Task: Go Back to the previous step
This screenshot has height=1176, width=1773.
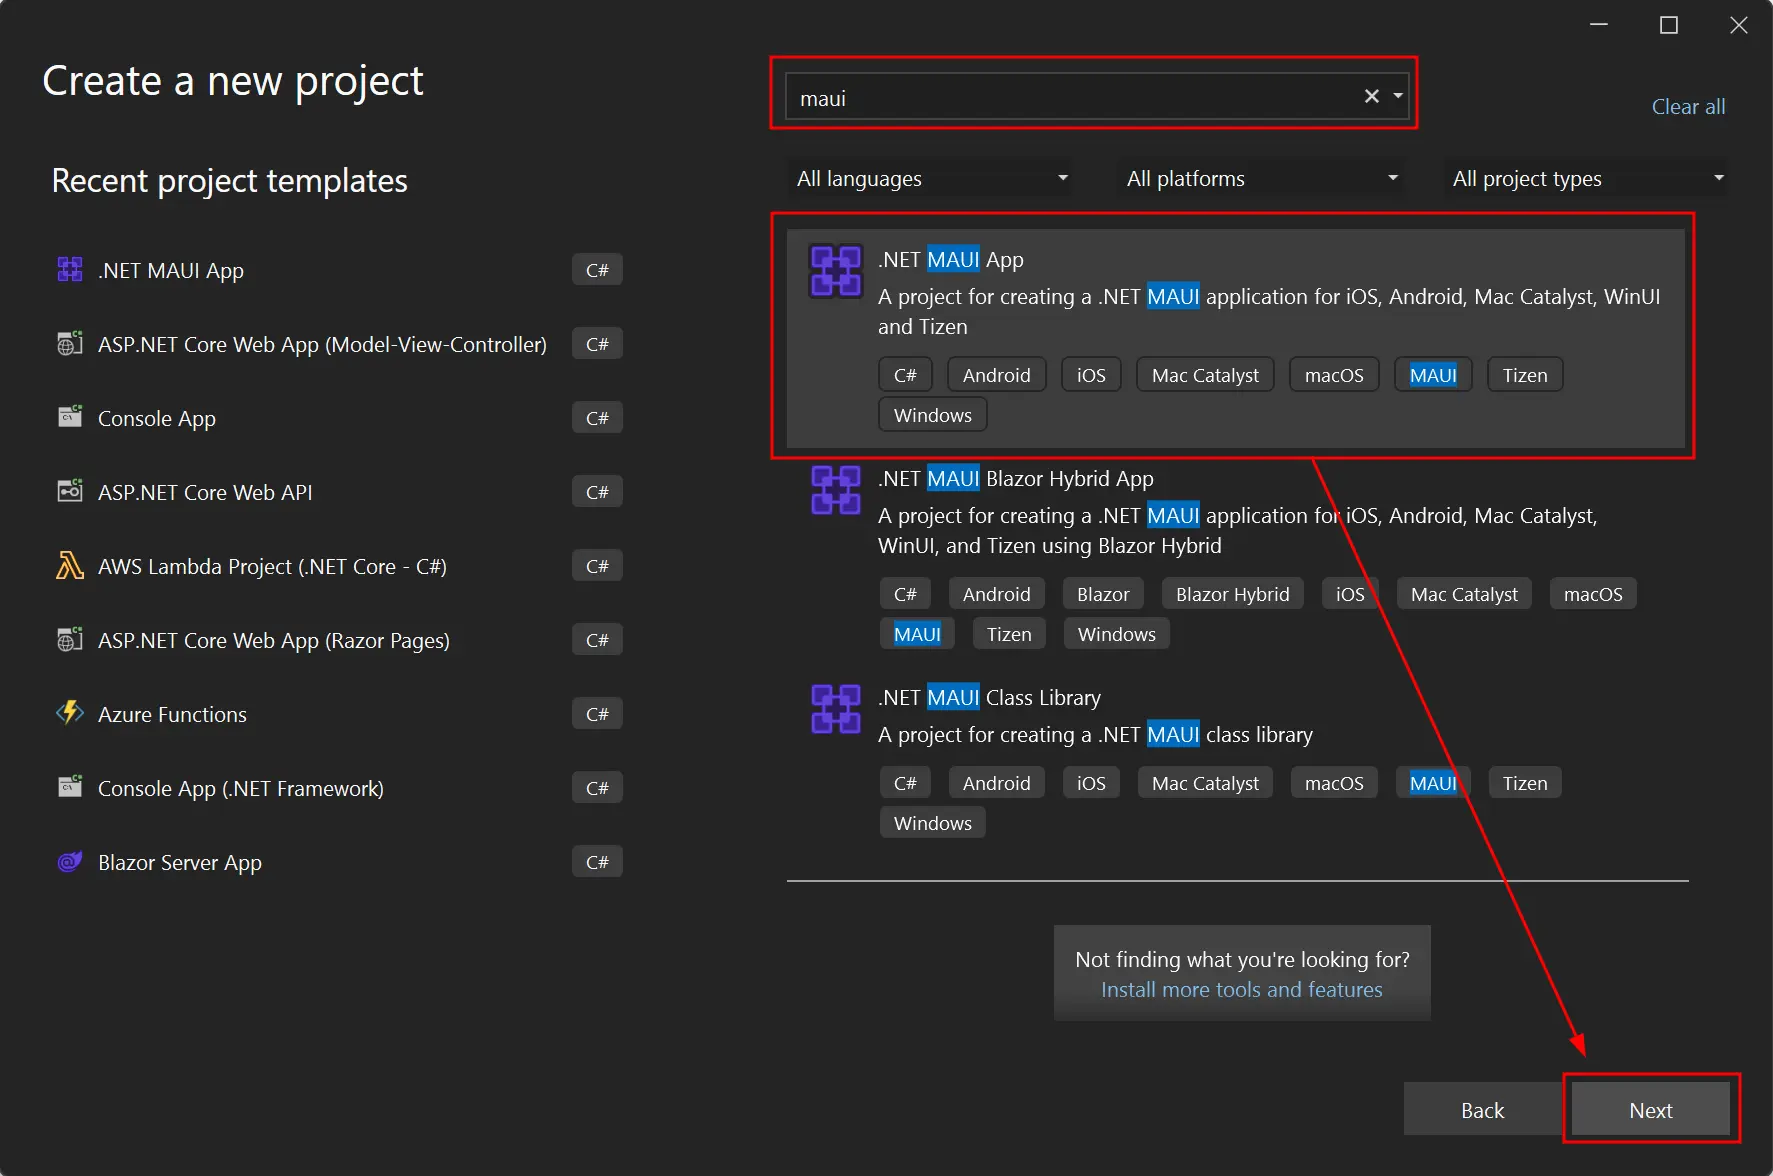Action: pyautogui.click(x=1482, y=1110)
